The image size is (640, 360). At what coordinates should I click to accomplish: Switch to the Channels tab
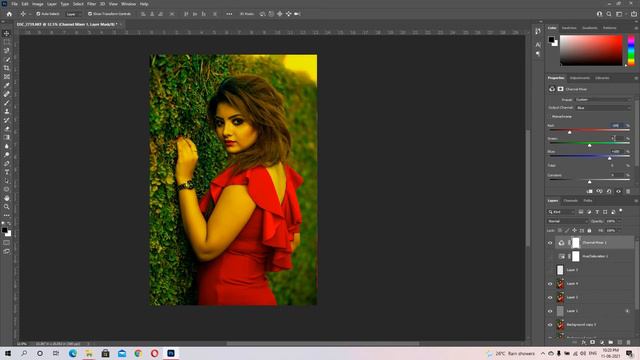[x=570, y=201]
